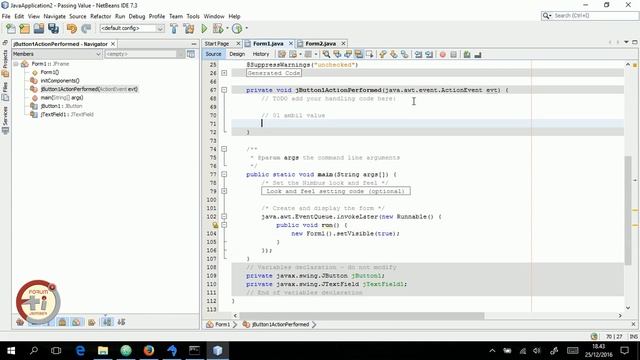Click the Search (Ctrl+I) field

(x=590, y=16)
